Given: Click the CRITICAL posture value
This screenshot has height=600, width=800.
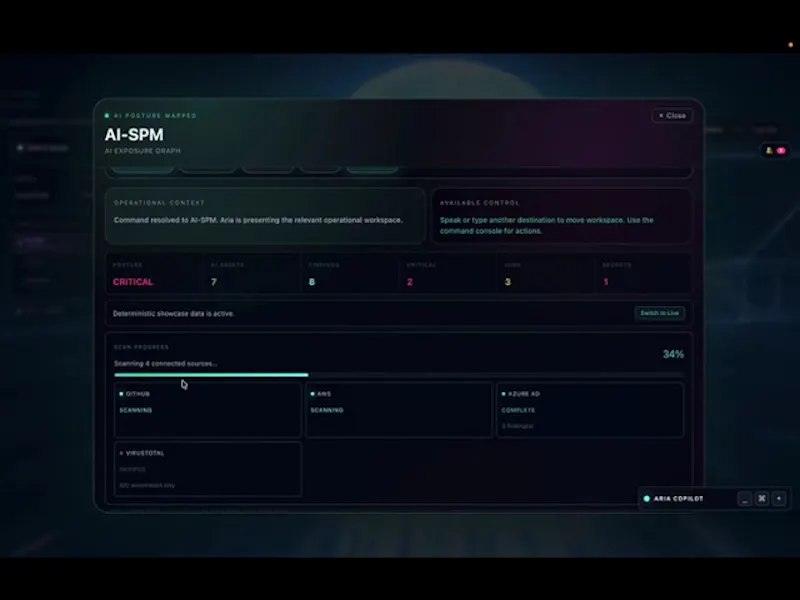Looking at the screenshot, I should coord(133,282).
